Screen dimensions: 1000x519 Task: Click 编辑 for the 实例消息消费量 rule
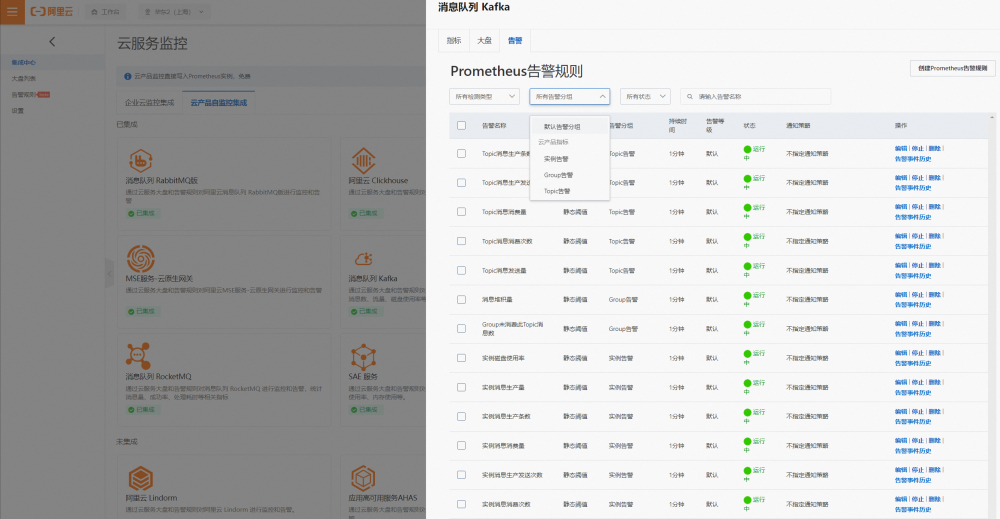tap(901, 441)
